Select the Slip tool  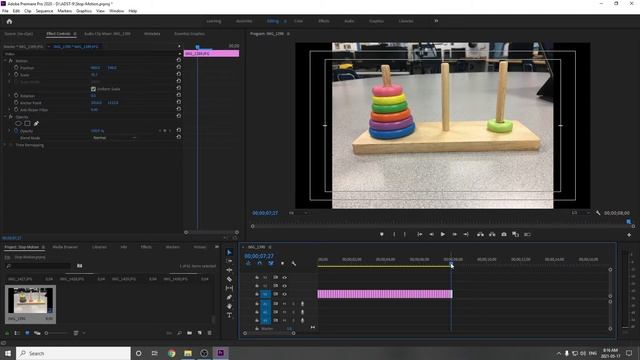click(x=229, y=288)
